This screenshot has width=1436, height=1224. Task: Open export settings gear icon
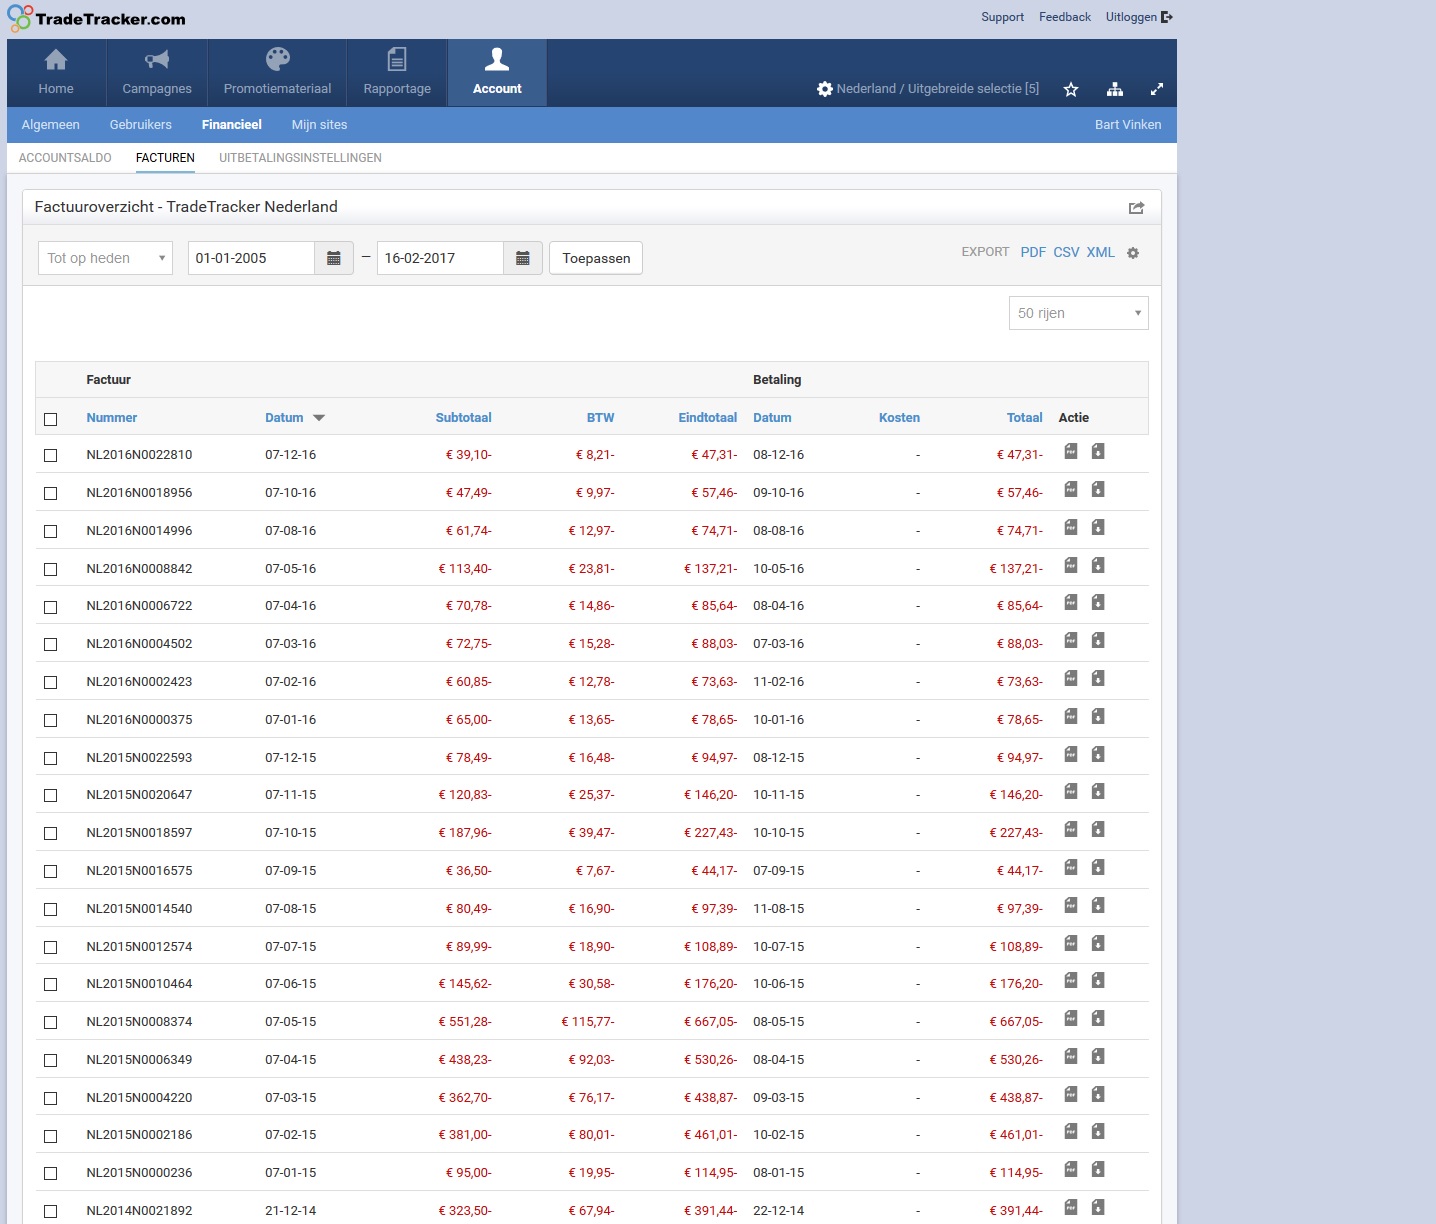[1133, 253]
